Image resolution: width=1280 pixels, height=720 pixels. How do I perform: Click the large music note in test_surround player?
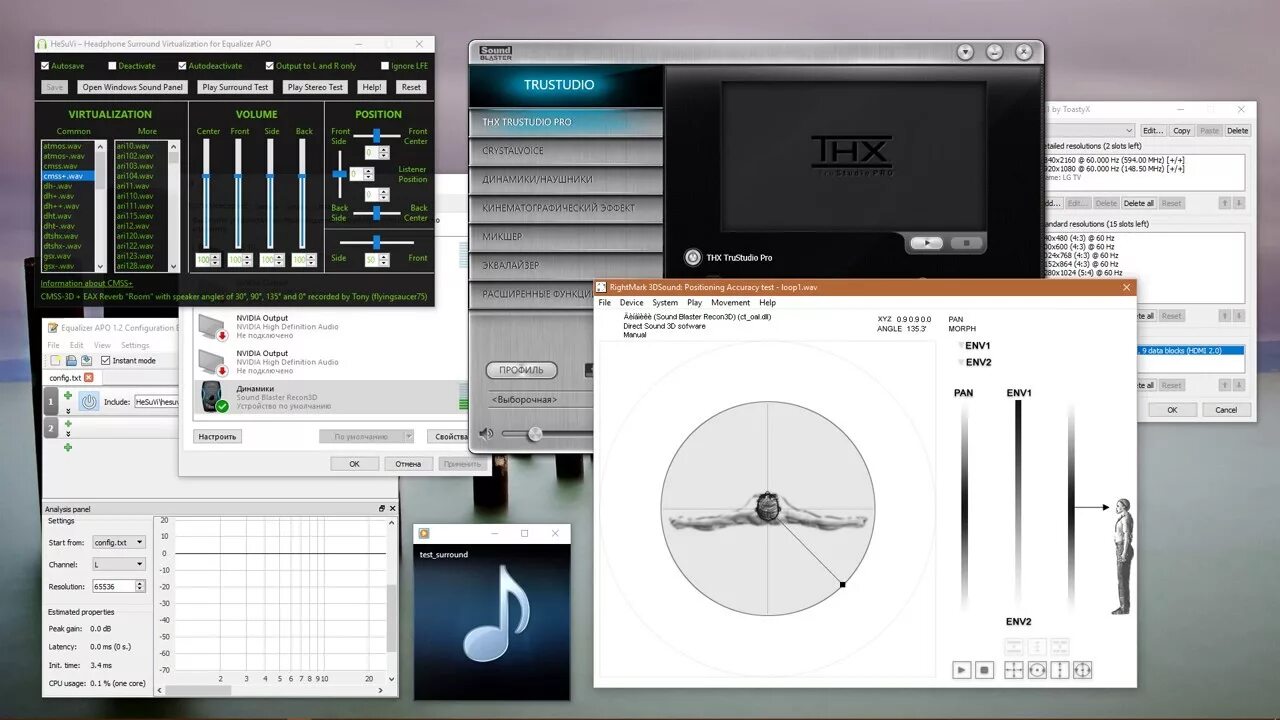point(497,613)
